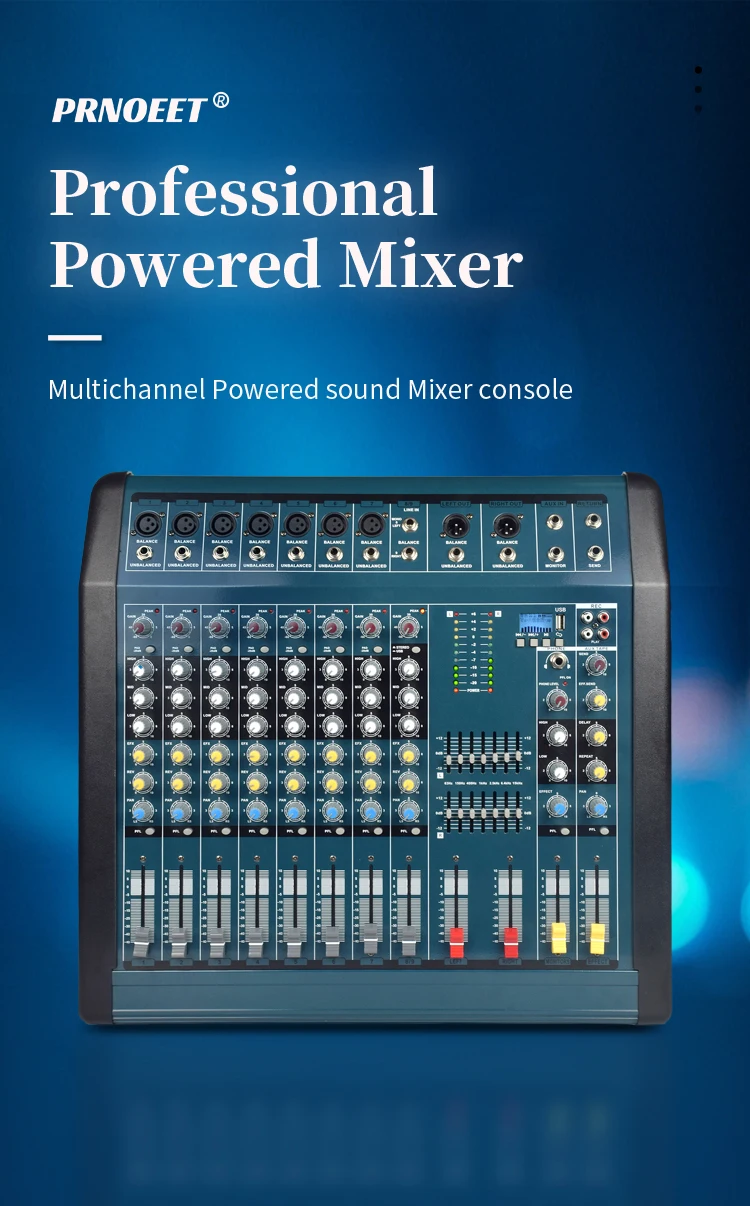Toggle channel 1 PFL button
The height and width of the screenshot is (1206, 750).
click(148, 831)
